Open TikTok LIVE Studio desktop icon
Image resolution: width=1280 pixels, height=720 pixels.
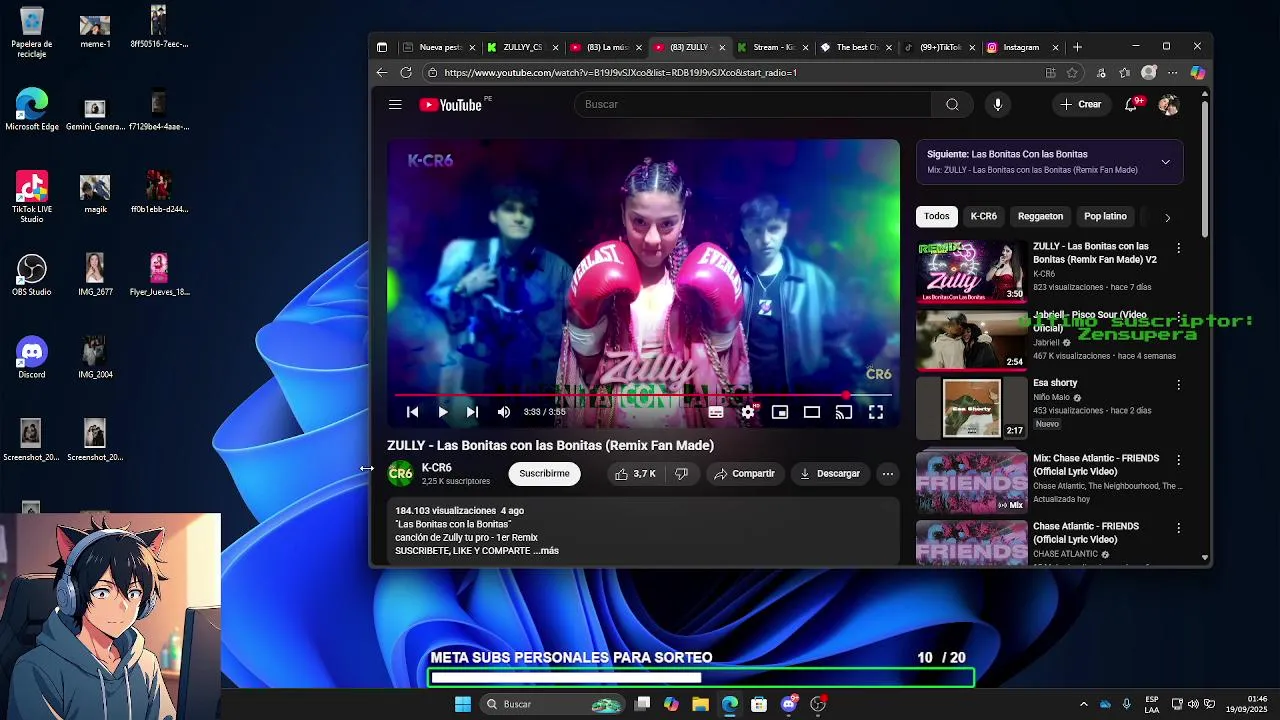31,197
